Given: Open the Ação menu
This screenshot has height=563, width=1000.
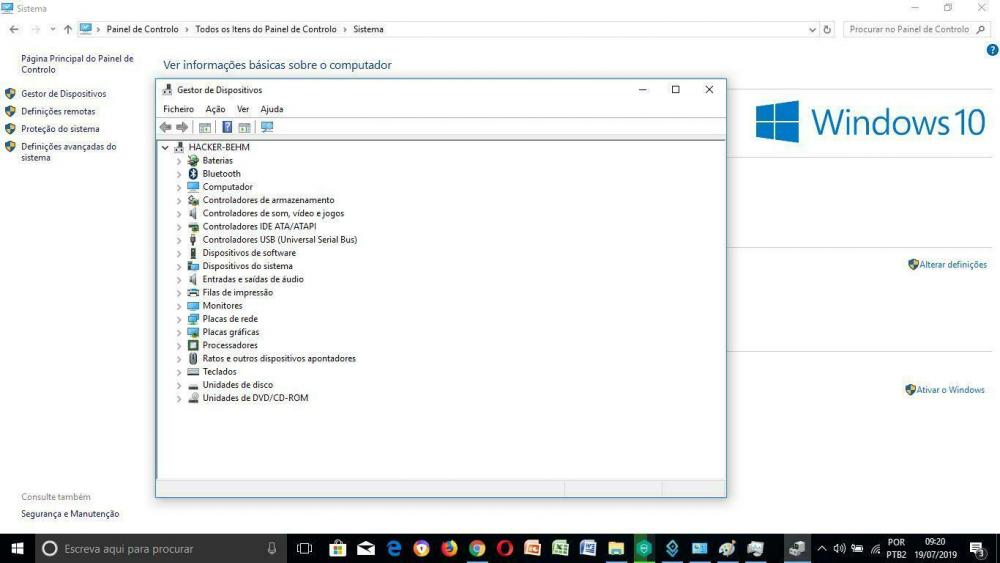Looking at the screenshot, I should pyautogui.click(x=215, y=109).
